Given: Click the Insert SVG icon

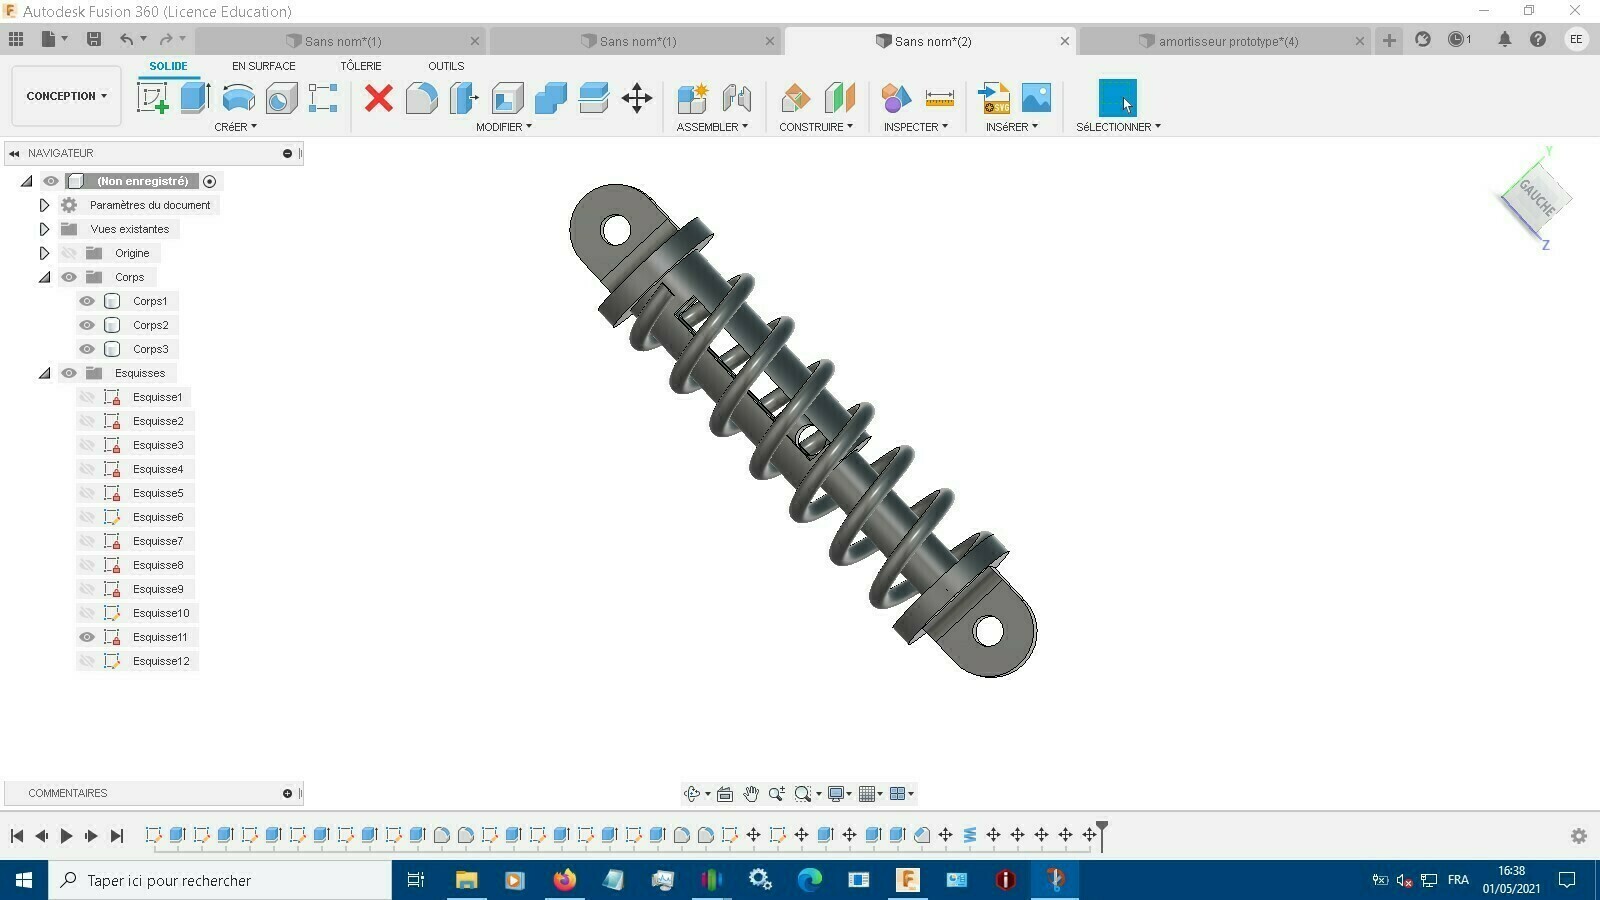Looking at the screenshot, I should [x=994, y=98].
